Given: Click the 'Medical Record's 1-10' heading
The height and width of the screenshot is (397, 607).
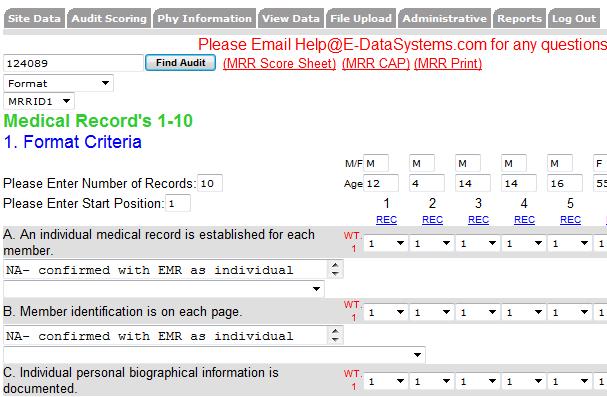Looking at the screenshot, I should click(x=98, y=121).
